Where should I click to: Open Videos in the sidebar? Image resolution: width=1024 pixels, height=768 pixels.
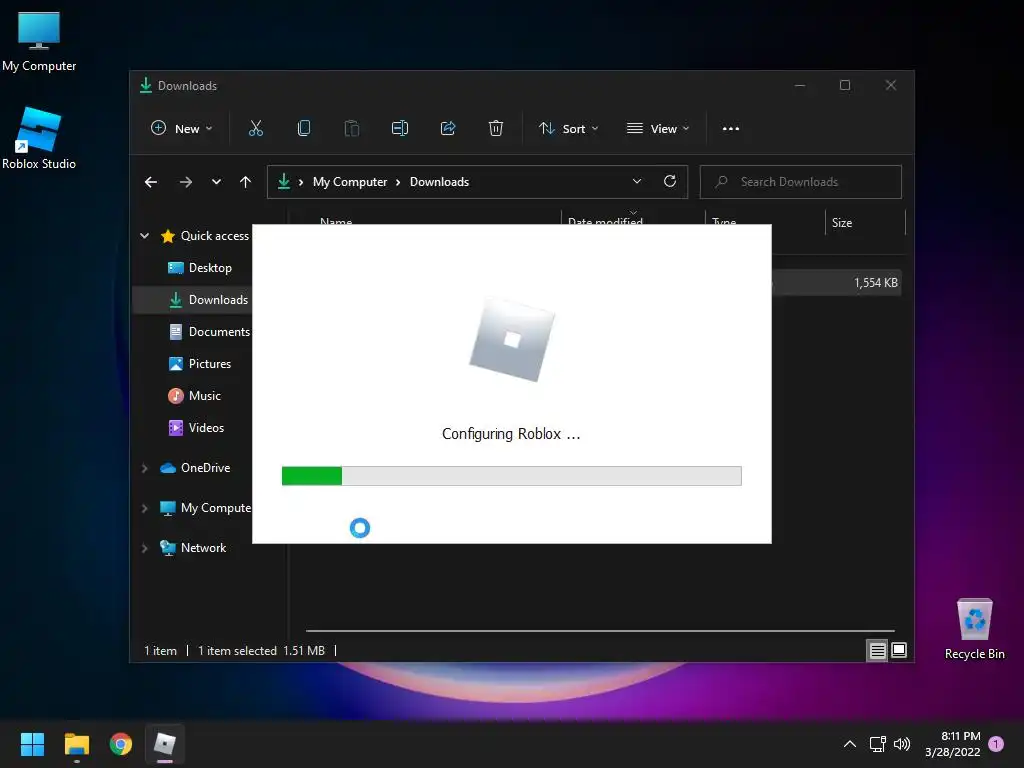pyautogui.click(x=197, y=428)
